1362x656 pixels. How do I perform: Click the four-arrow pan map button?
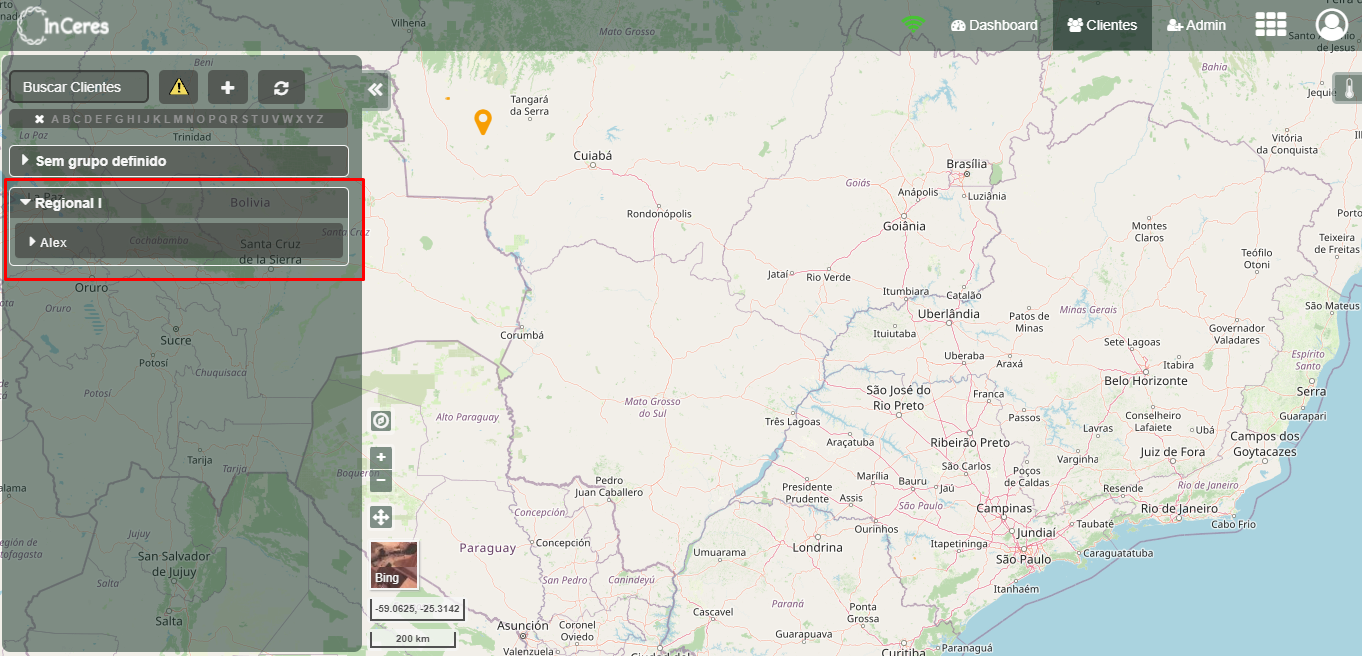click(381, 517)
